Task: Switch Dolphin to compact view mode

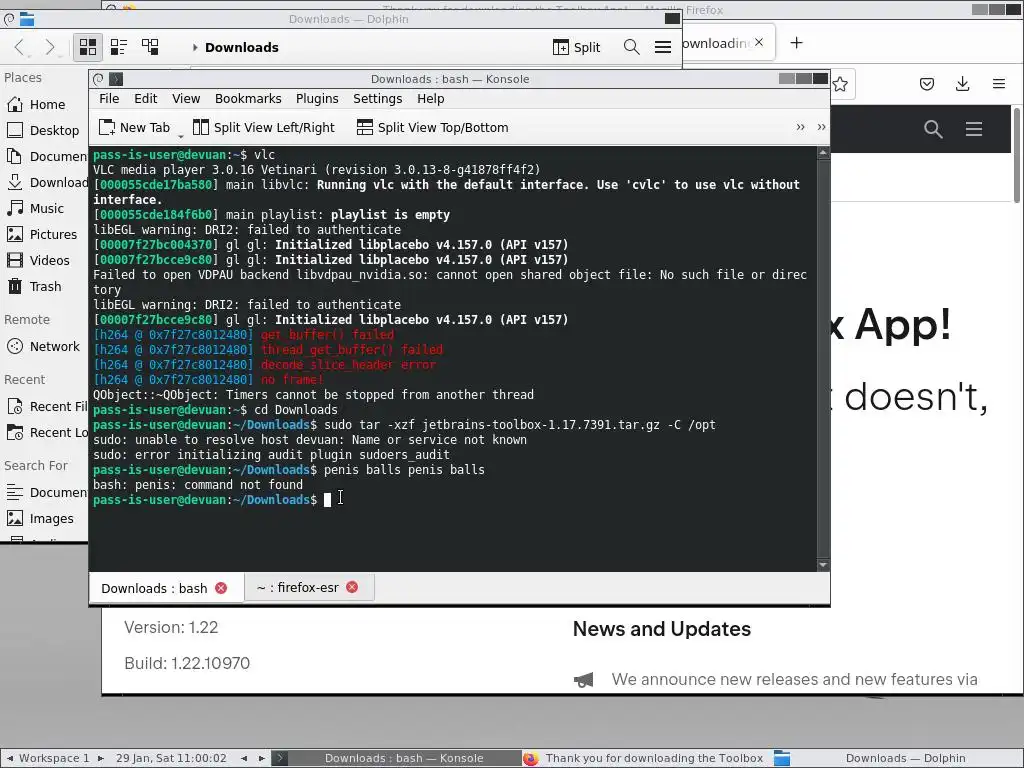Action: coord(119,47)
